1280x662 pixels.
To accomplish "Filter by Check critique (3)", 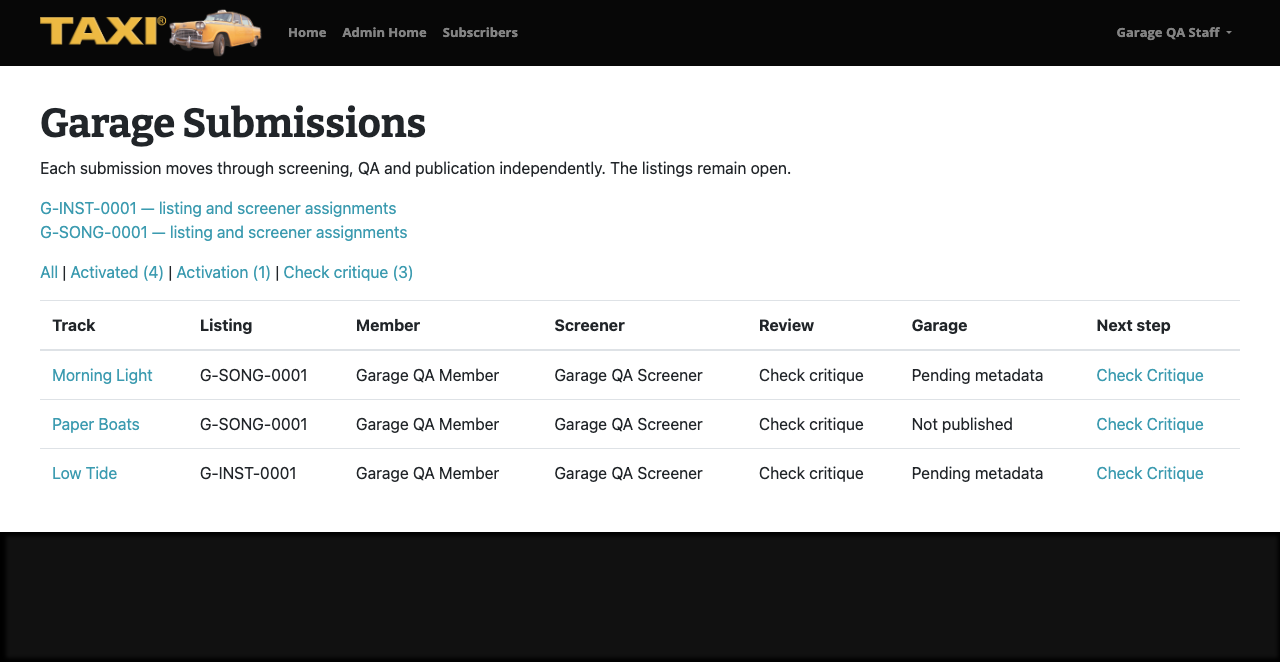I will (348, 272).
